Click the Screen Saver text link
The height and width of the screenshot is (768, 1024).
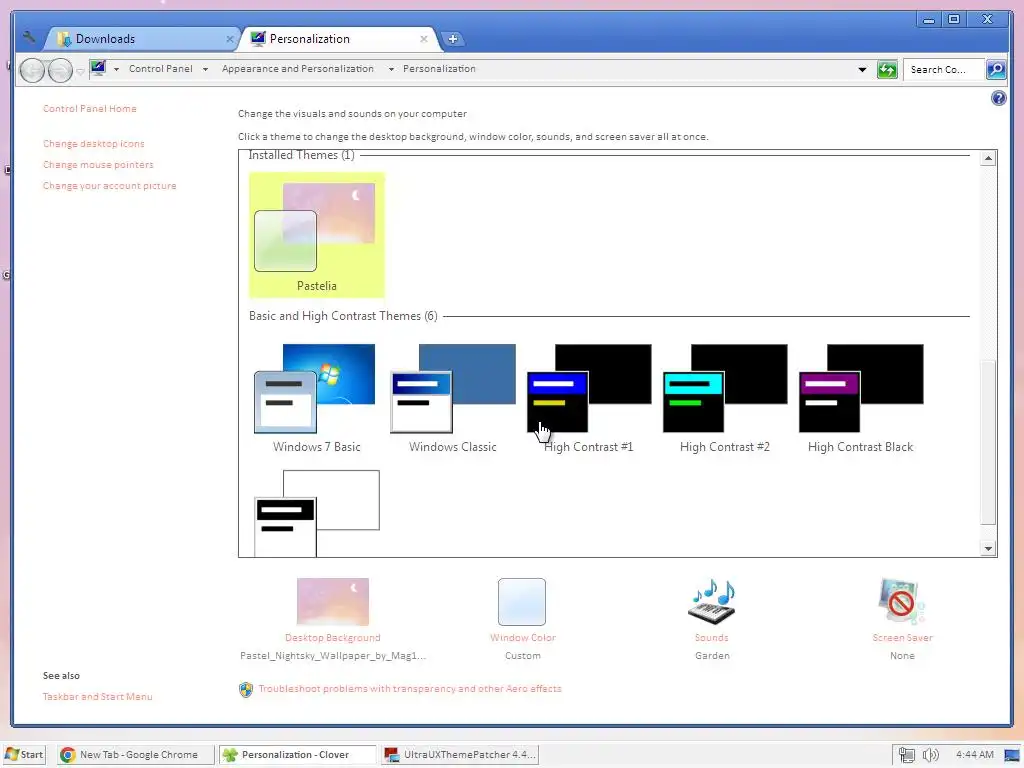(902, 637)
